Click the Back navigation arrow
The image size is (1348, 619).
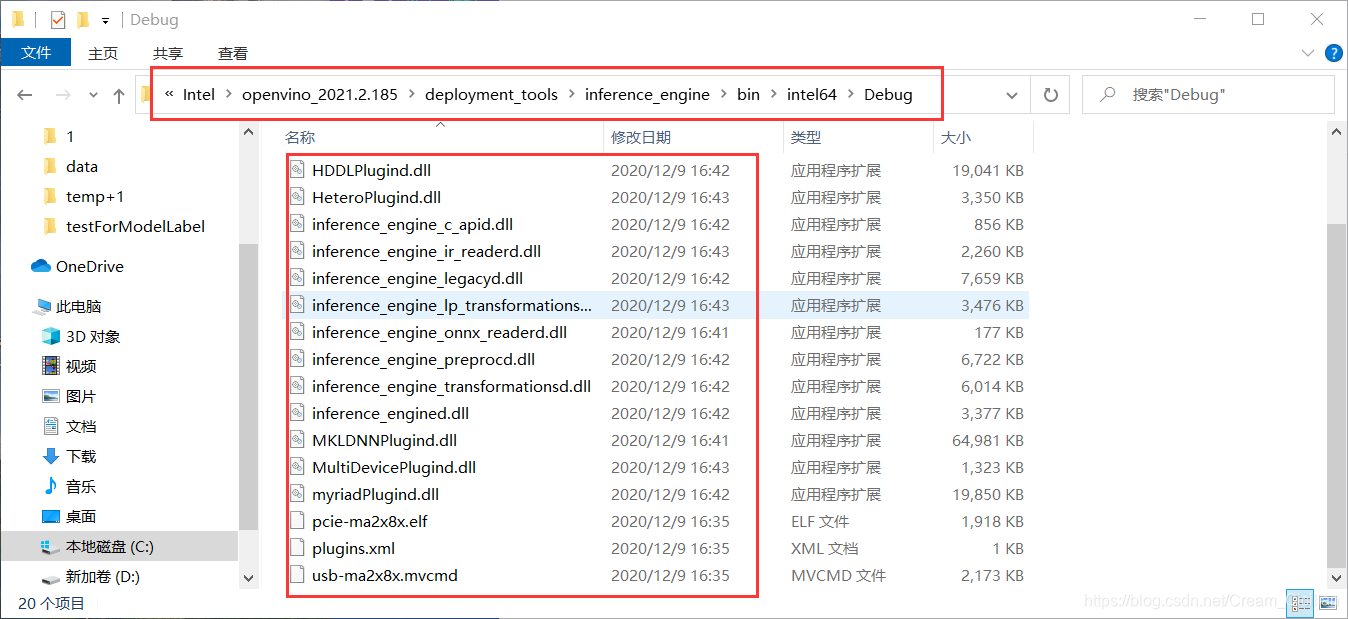pos(25,95)
